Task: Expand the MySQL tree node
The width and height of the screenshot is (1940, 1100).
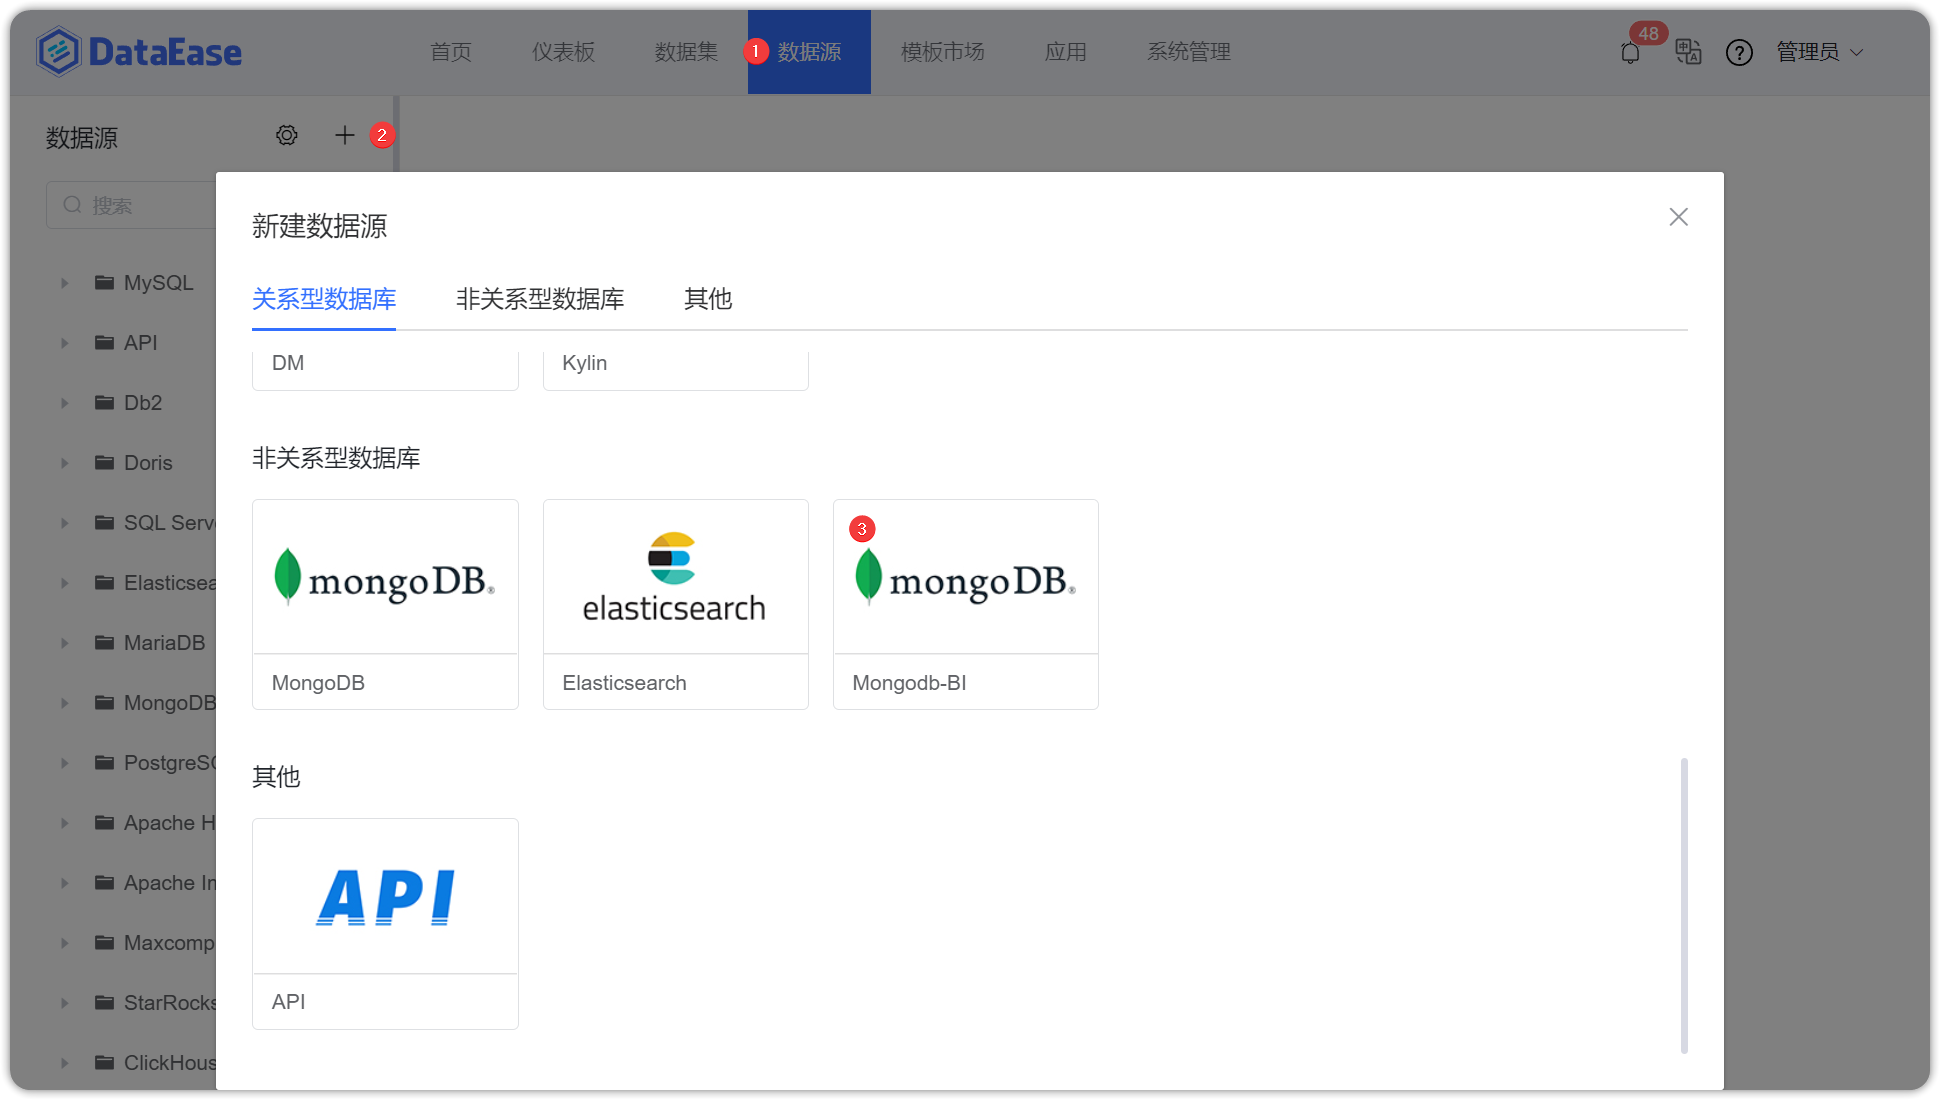Action: 64,283
